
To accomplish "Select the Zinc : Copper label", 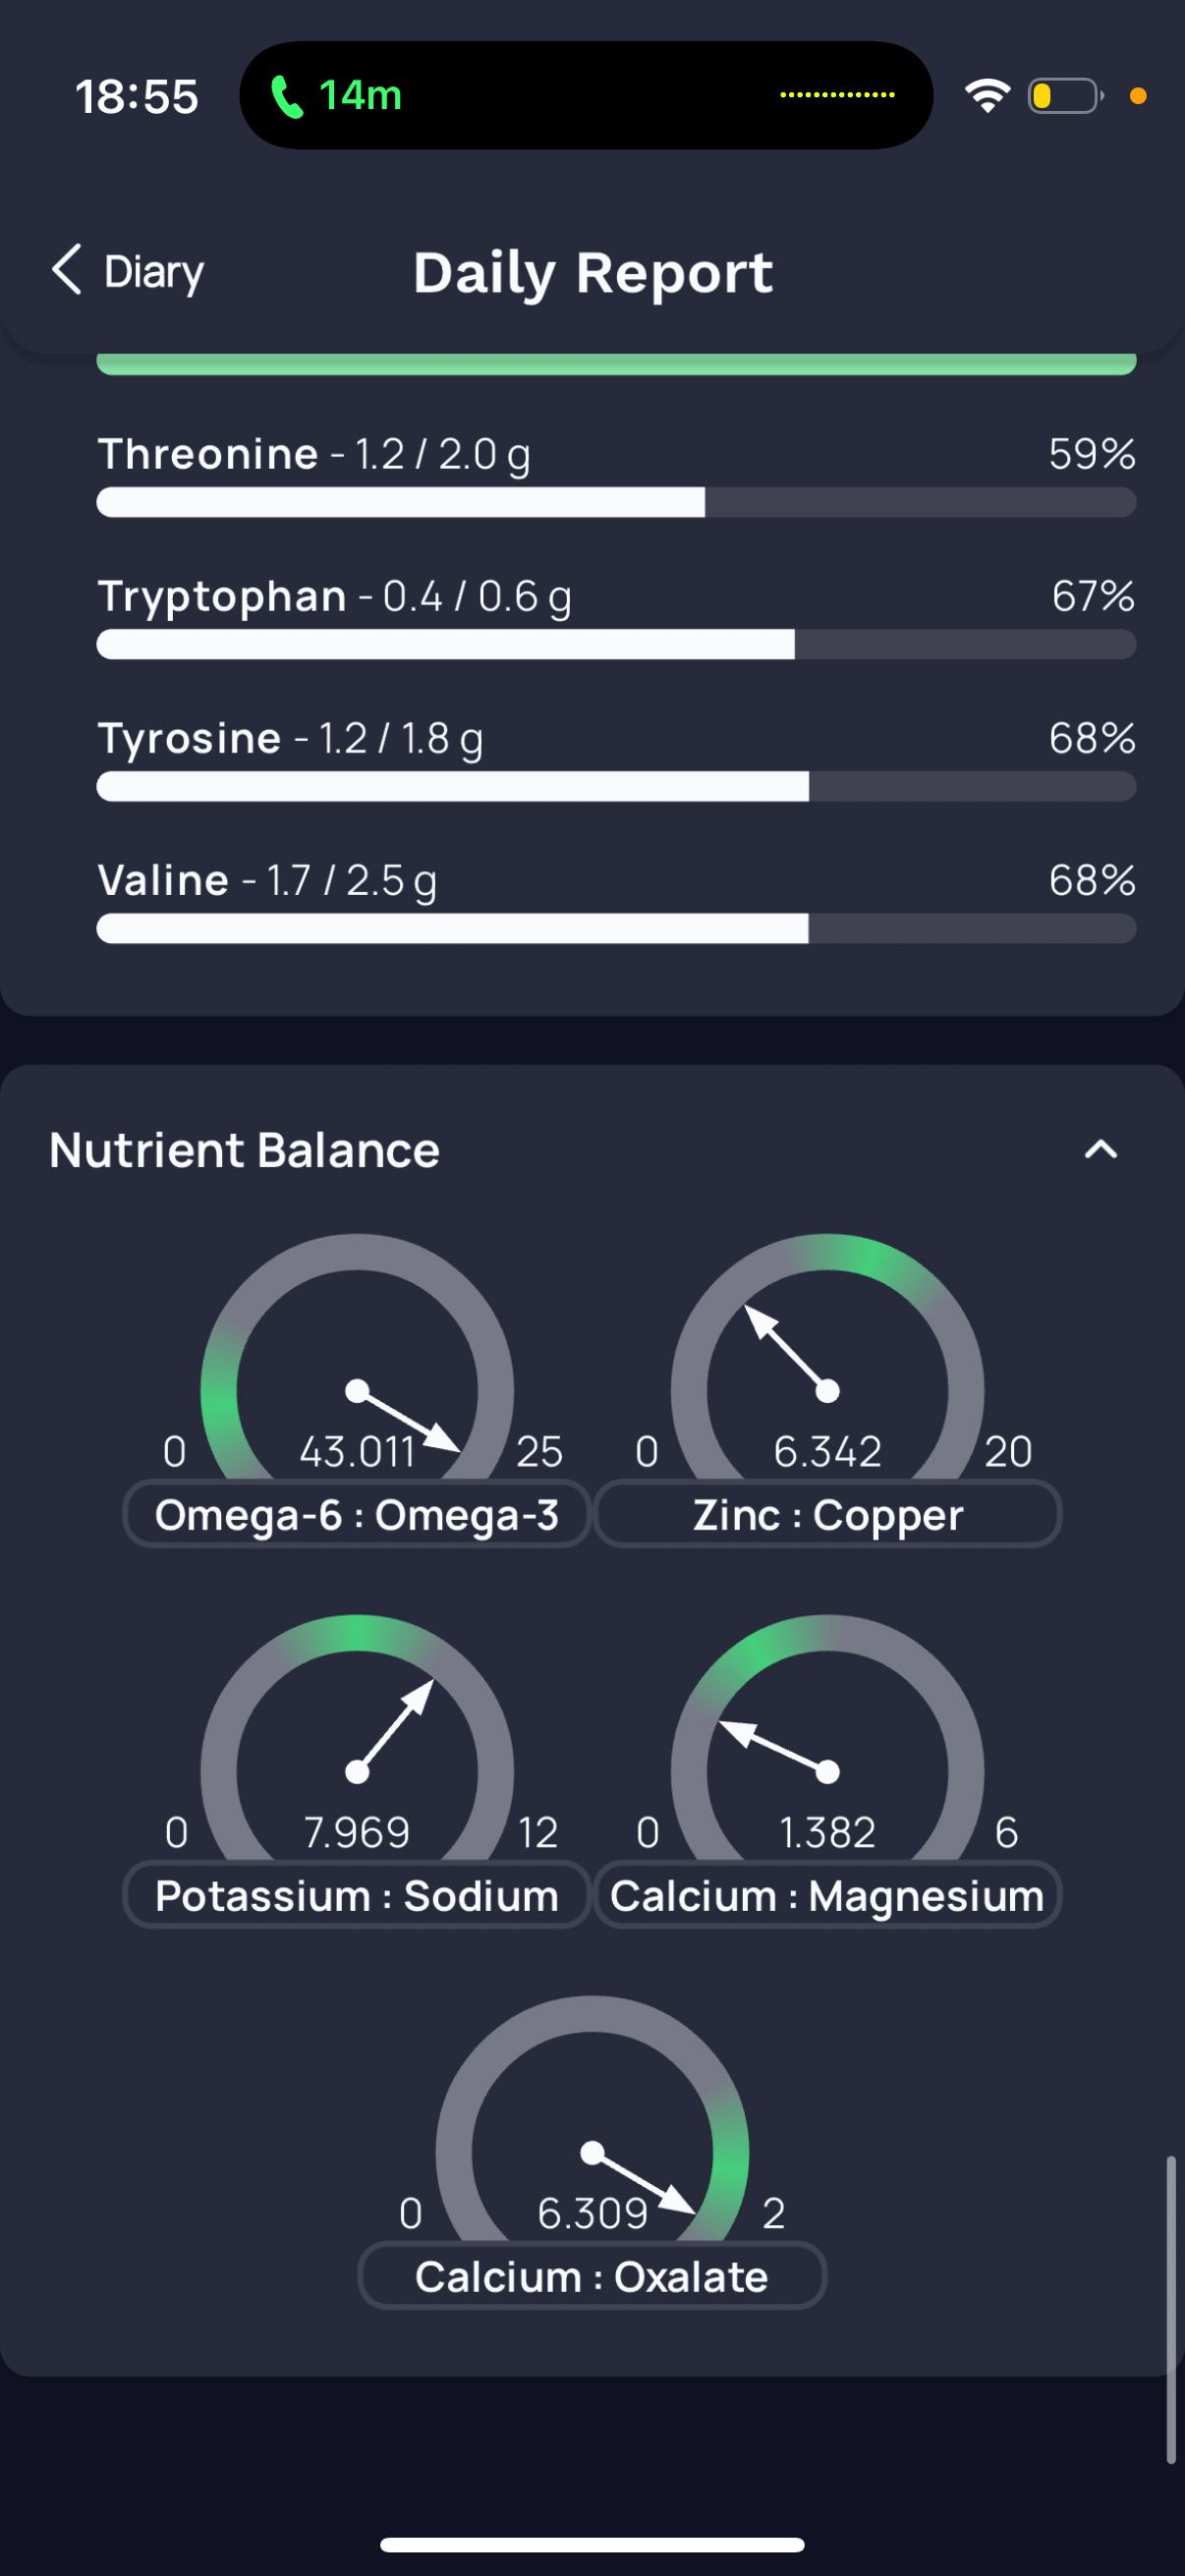I will pos(827,1515).
